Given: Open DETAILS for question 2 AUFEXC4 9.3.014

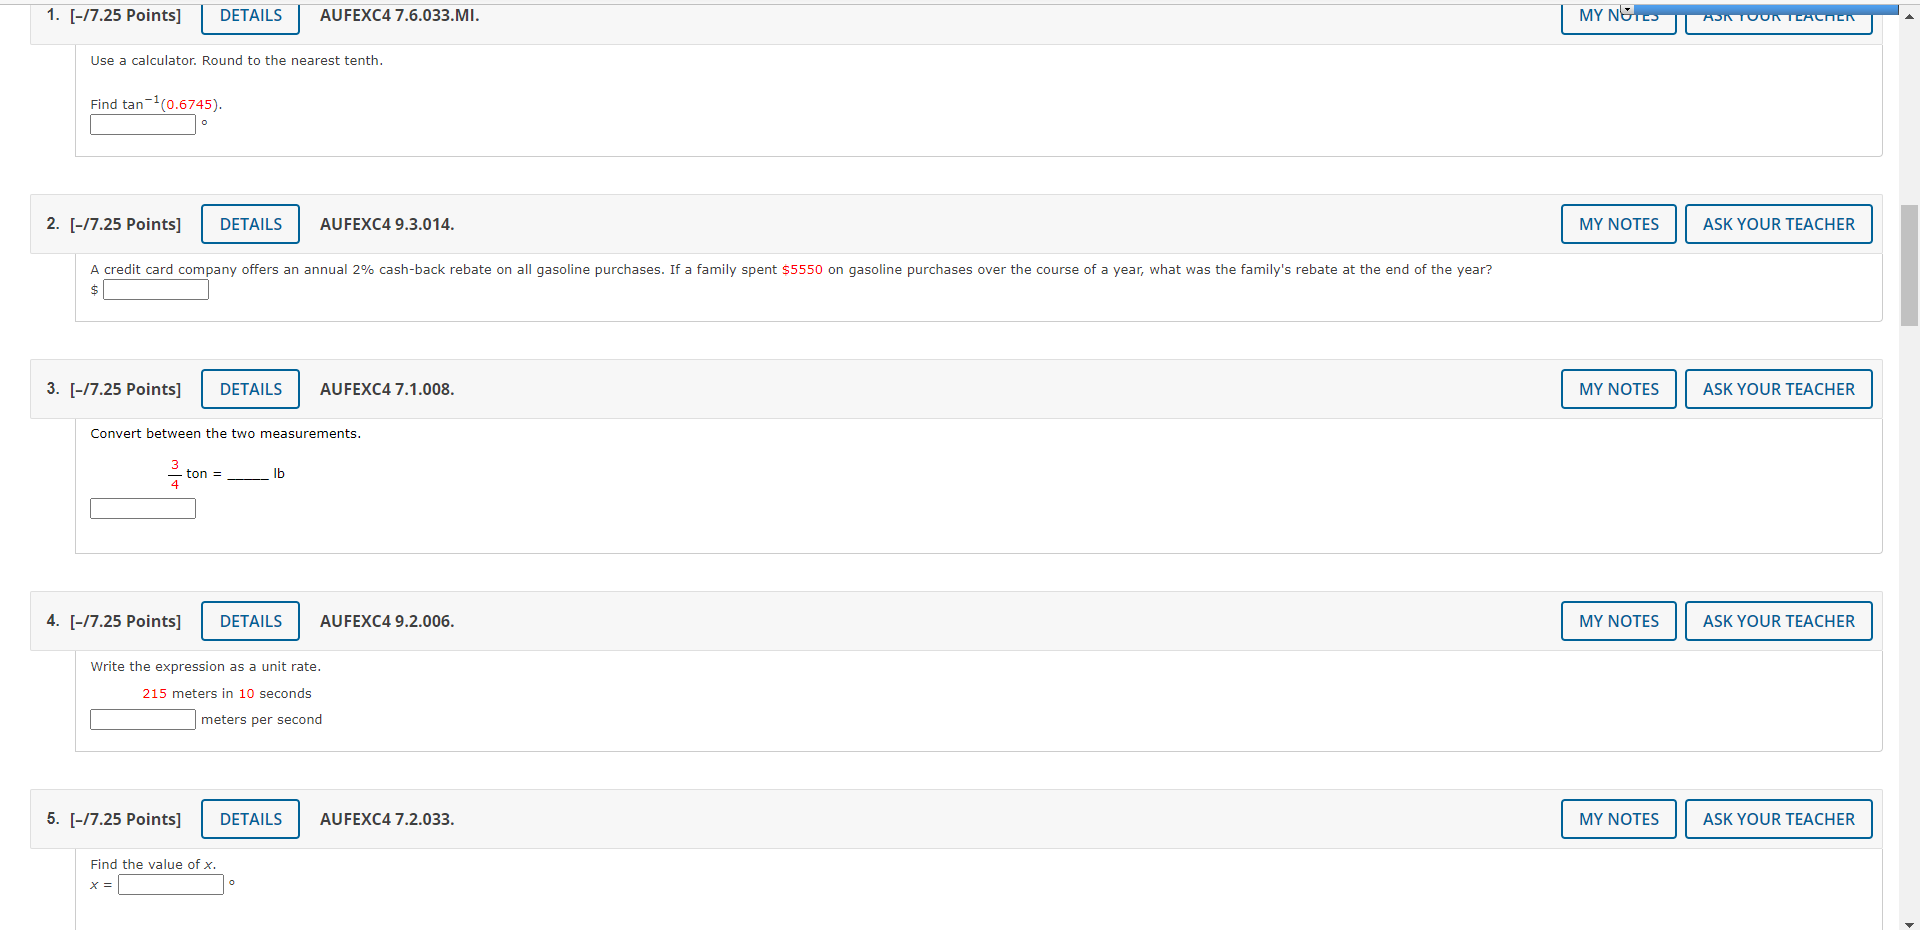Looking at the screenshot, I should 249,223.
